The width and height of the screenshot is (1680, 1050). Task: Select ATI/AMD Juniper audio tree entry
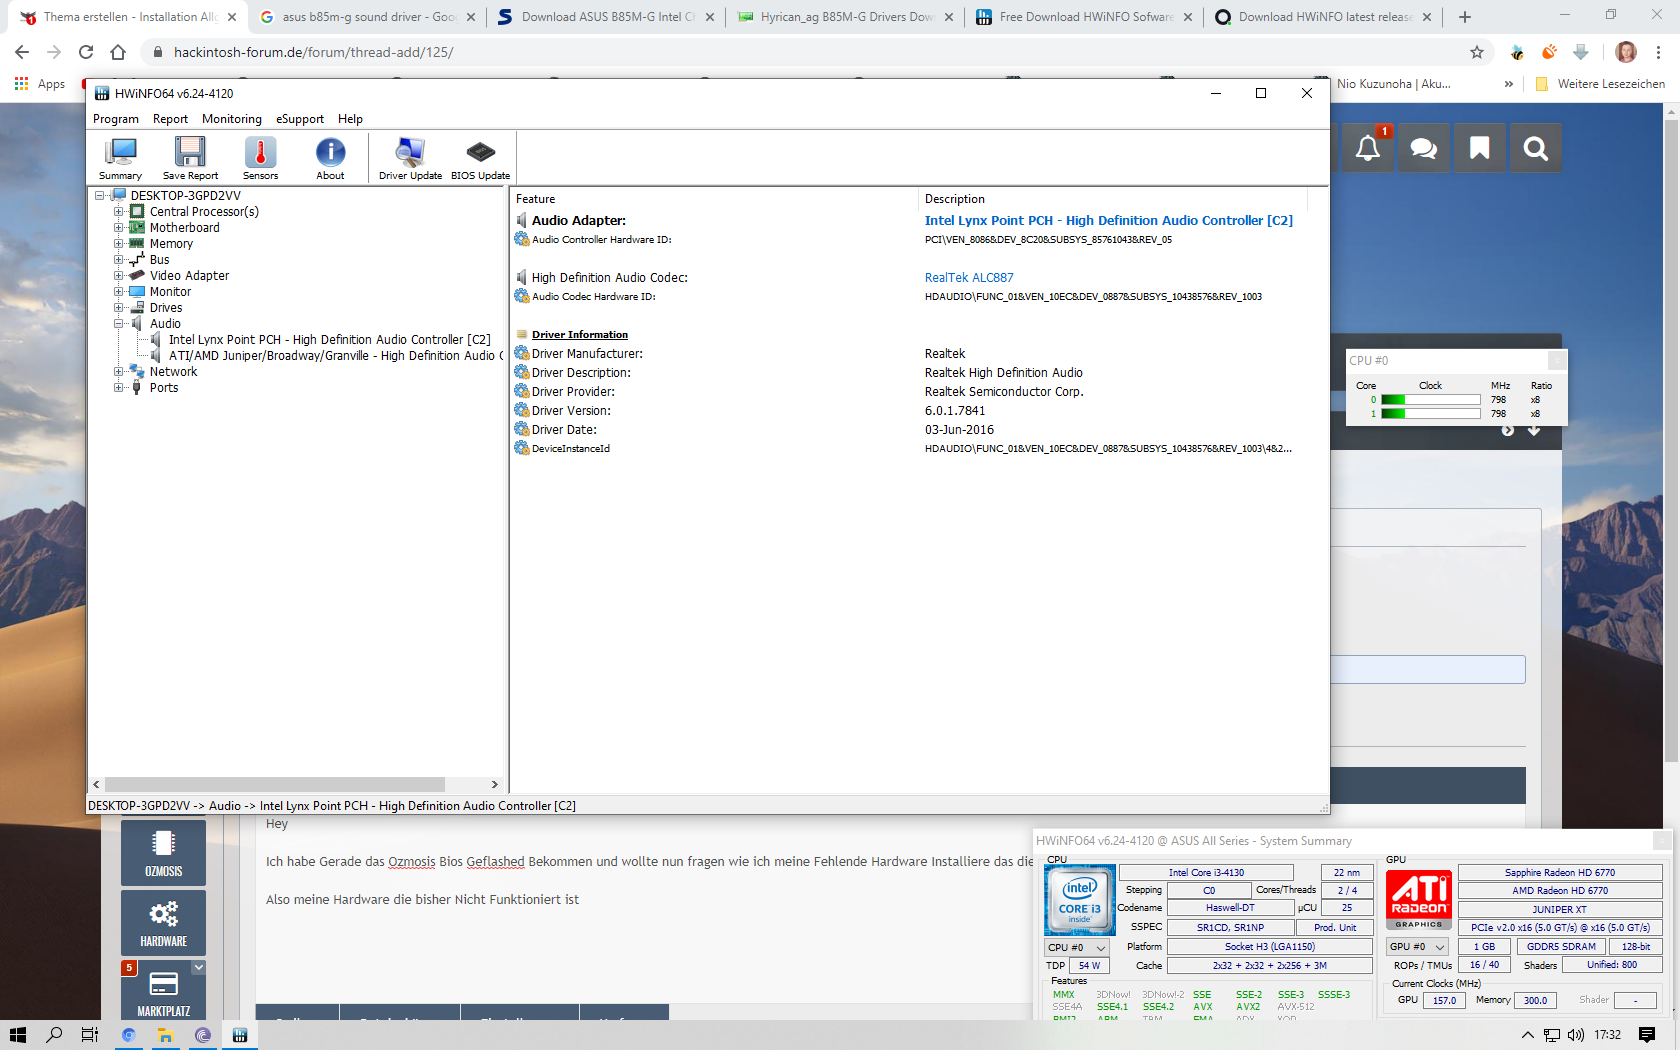[331, 356]
